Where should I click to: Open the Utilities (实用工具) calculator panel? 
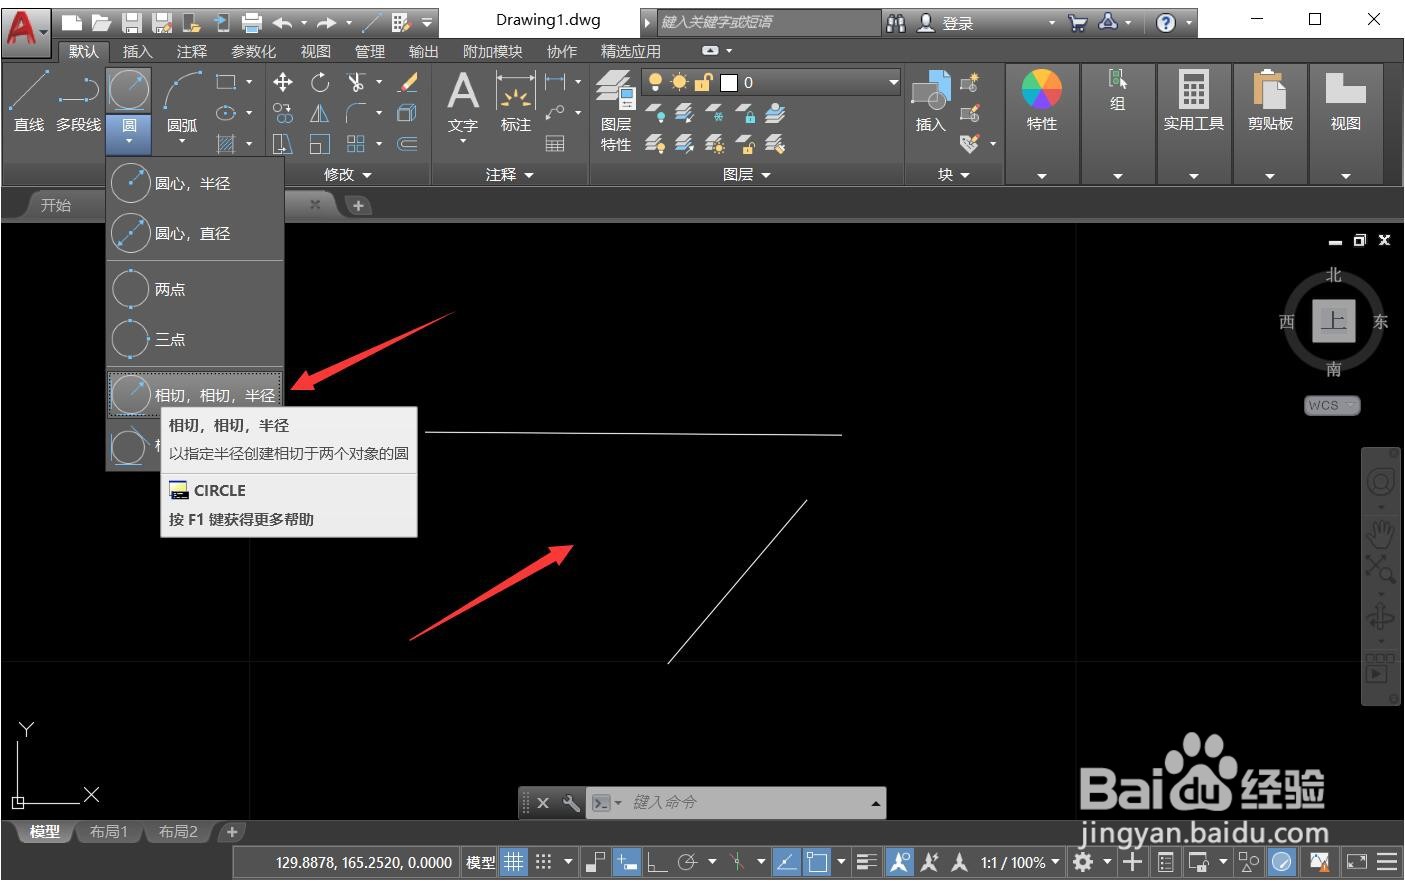pyautogui.click(x=1193, y=101)
